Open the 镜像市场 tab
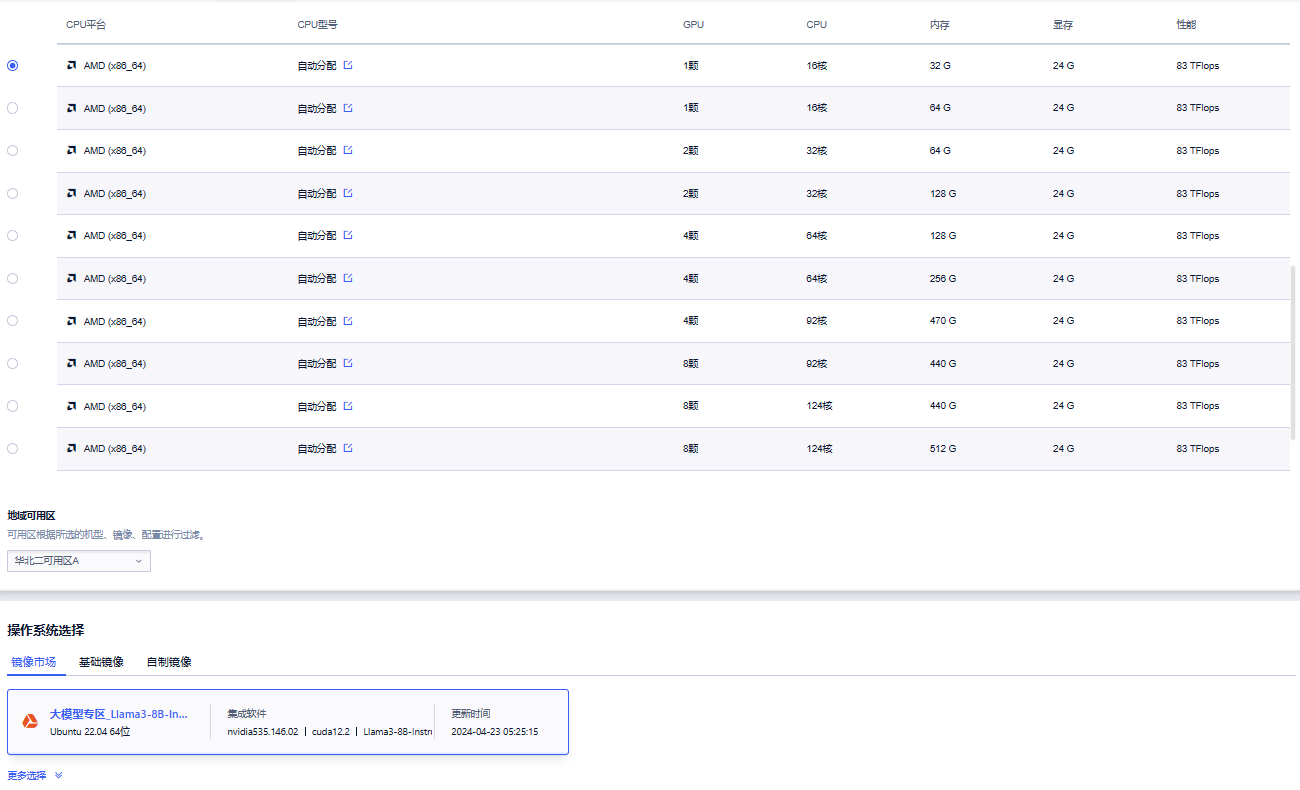The image size is (1300, 790). coord(33,662)
